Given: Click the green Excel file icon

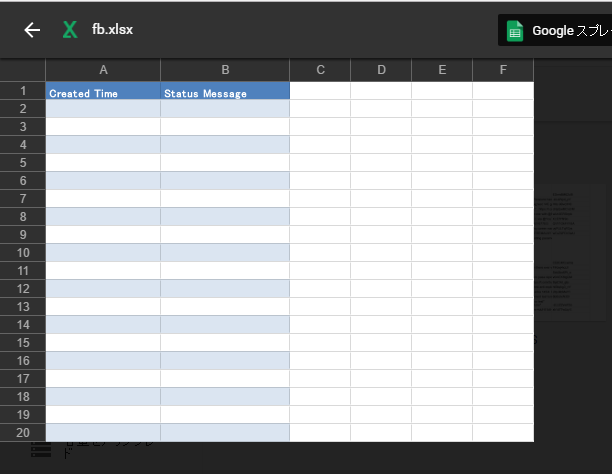Looking at the screenshot, I should coord(70,30).
